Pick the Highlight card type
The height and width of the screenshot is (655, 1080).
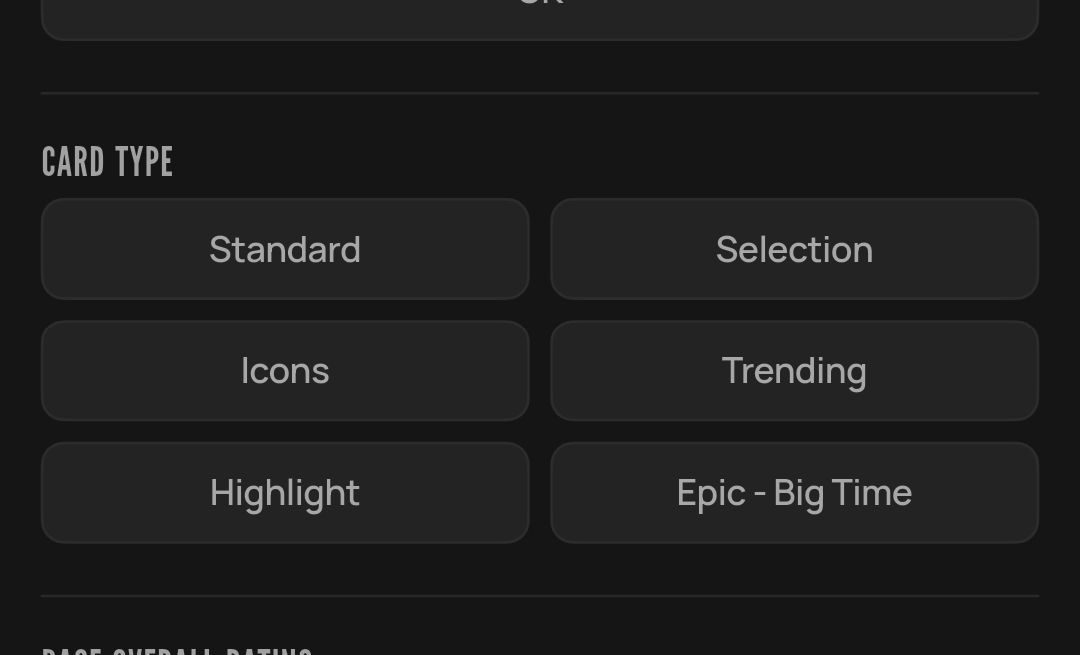click(x=285, y=492)
